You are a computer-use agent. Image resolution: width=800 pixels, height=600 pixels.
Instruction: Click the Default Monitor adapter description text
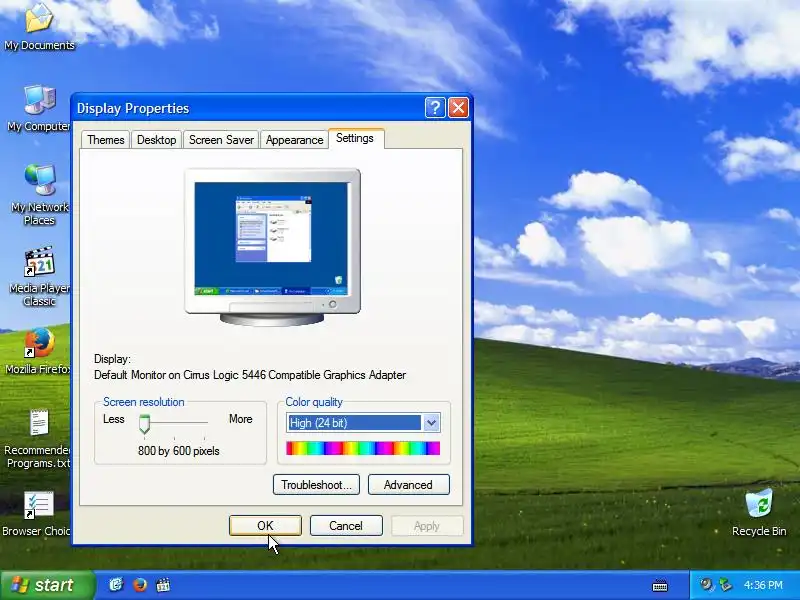250,375
